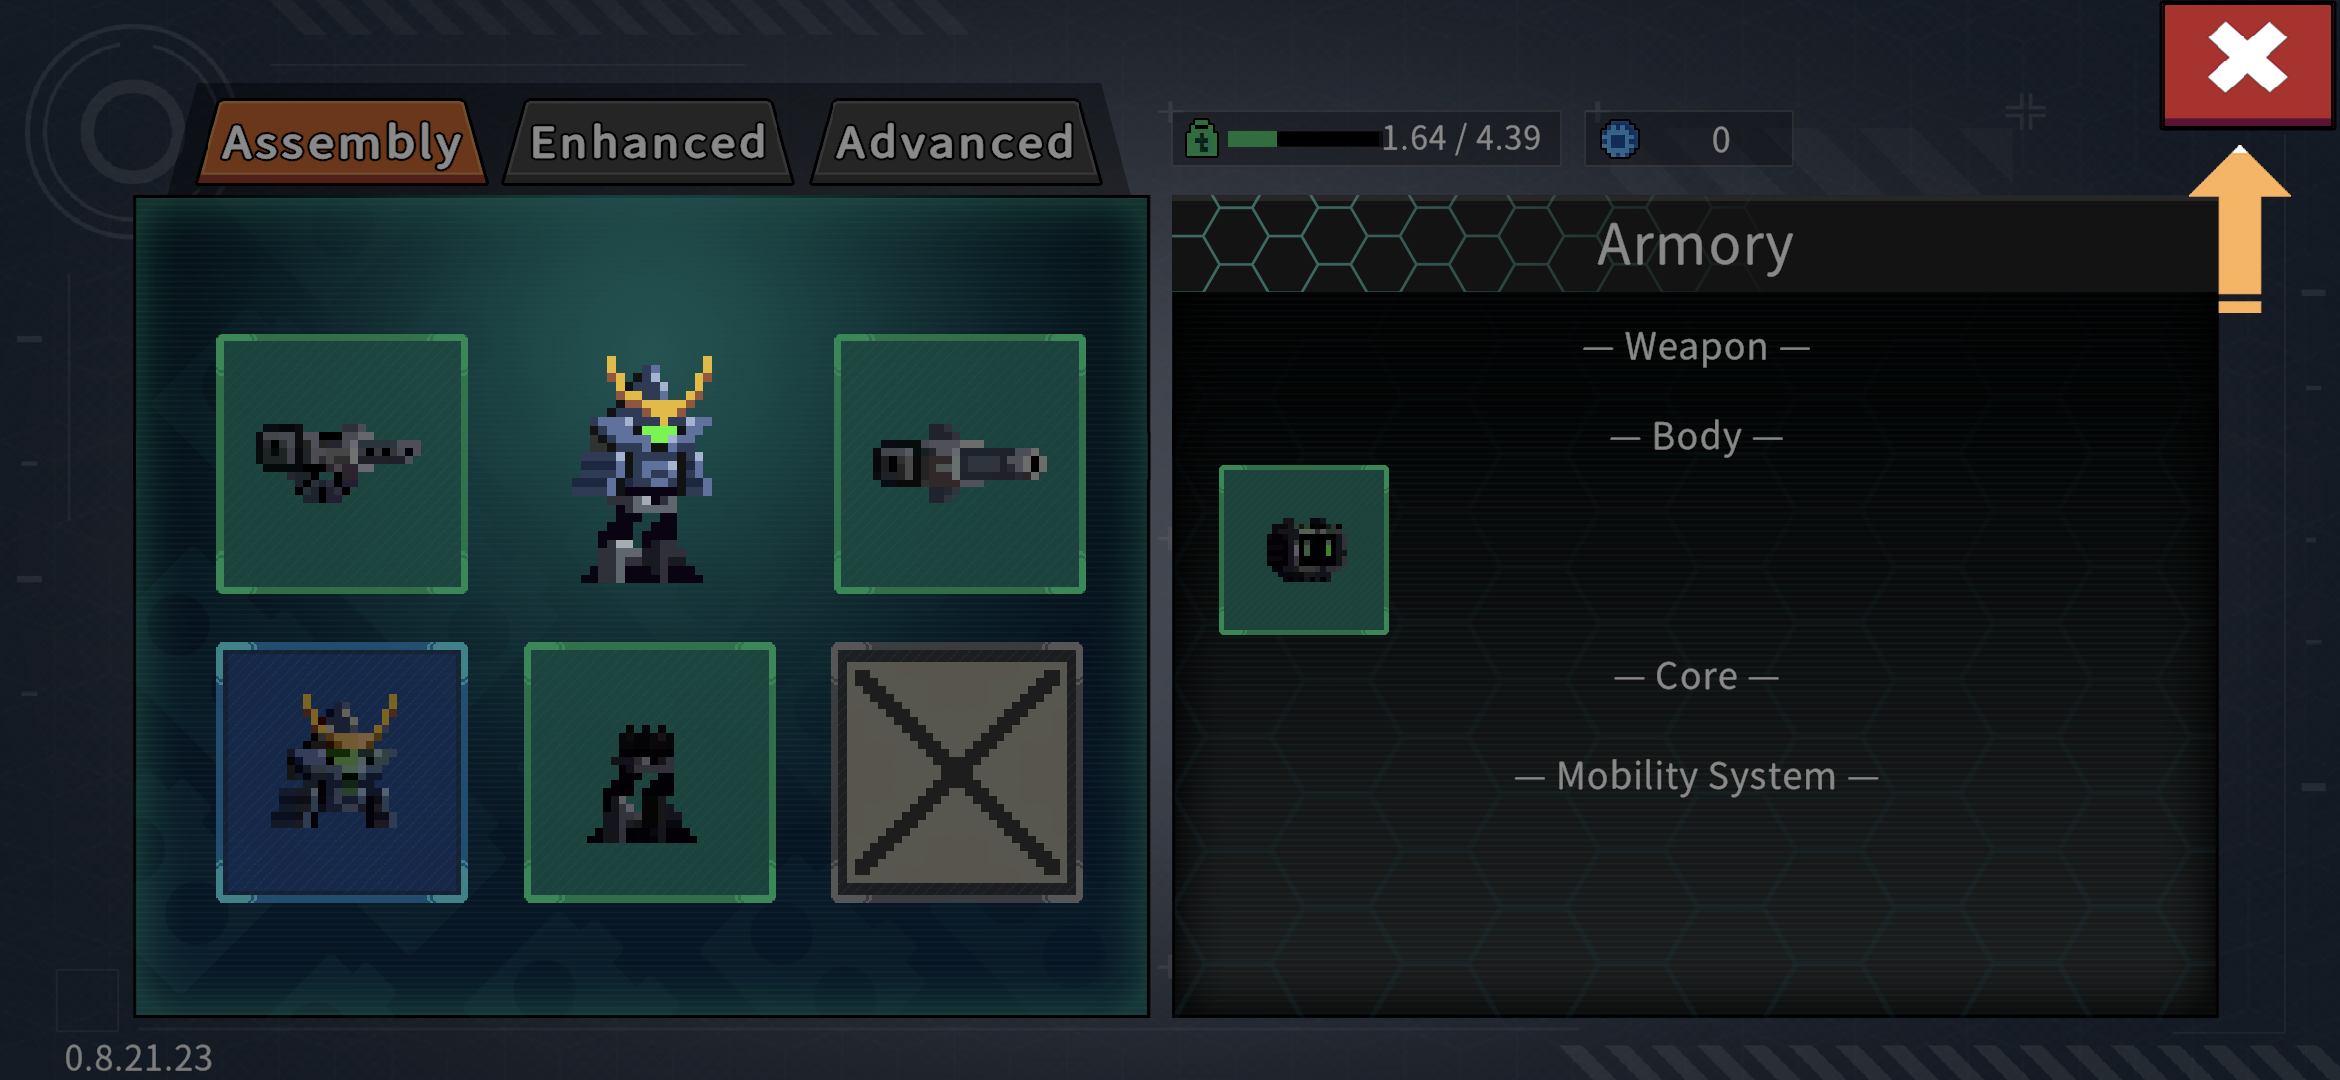Click the blue chip currency icon
The height and width of the screenshot is (1080, 2340).
click(1620, 139)
